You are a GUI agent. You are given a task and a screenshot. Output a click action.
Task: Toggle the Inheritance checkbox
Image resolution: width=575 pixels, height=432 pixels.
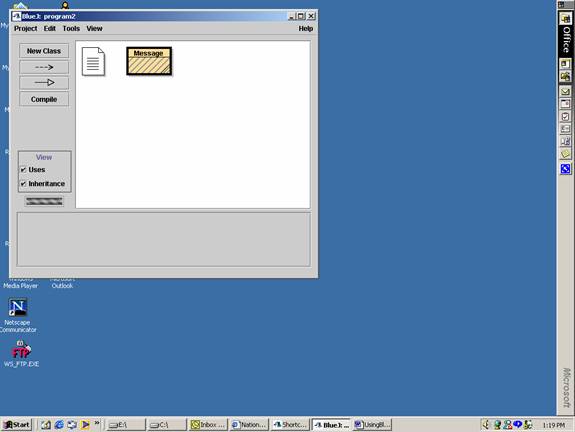23,184
